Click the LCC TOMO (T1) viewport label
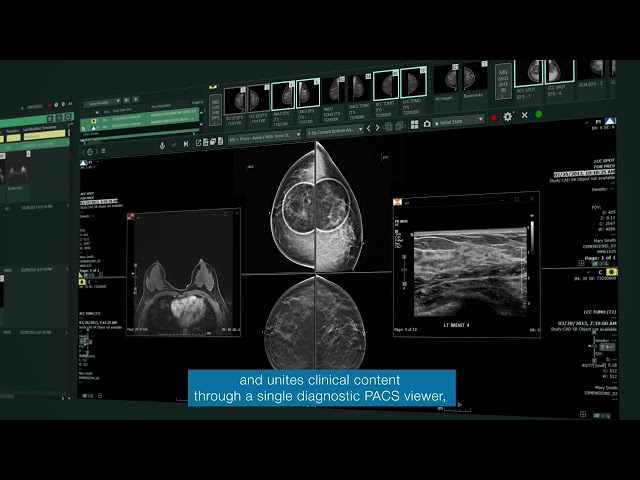The image size is (640, 480). point(600,312)
